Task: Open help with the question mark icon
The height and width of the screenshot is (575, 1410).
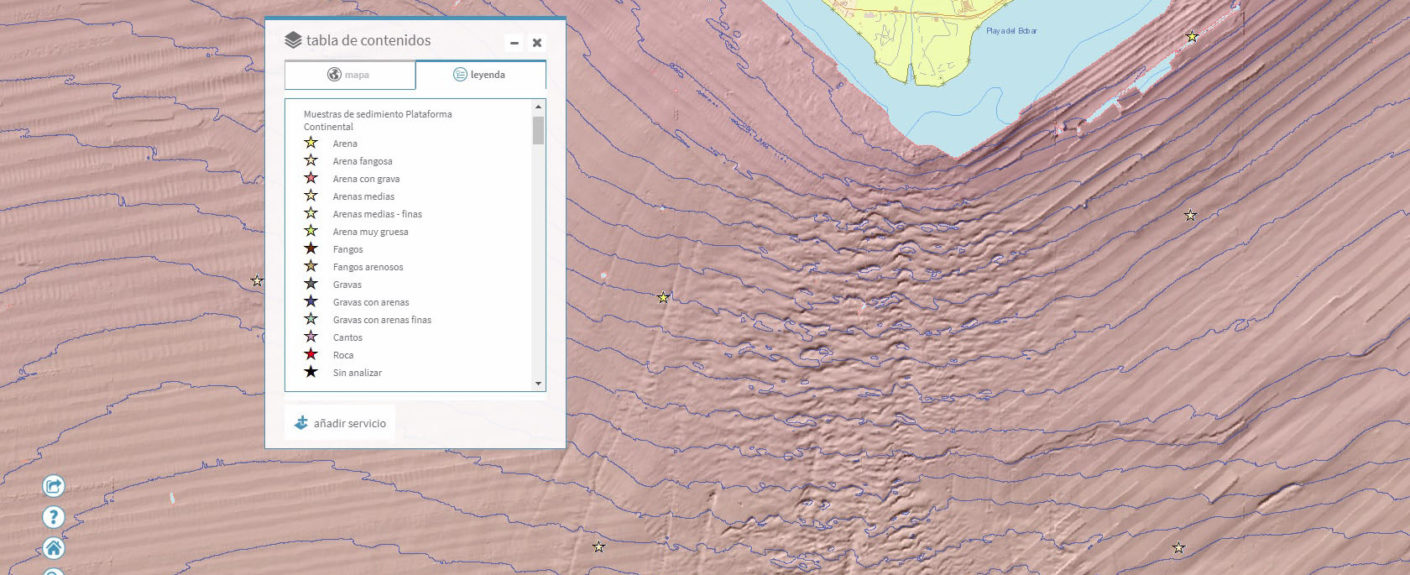Action: click(54, 517)
